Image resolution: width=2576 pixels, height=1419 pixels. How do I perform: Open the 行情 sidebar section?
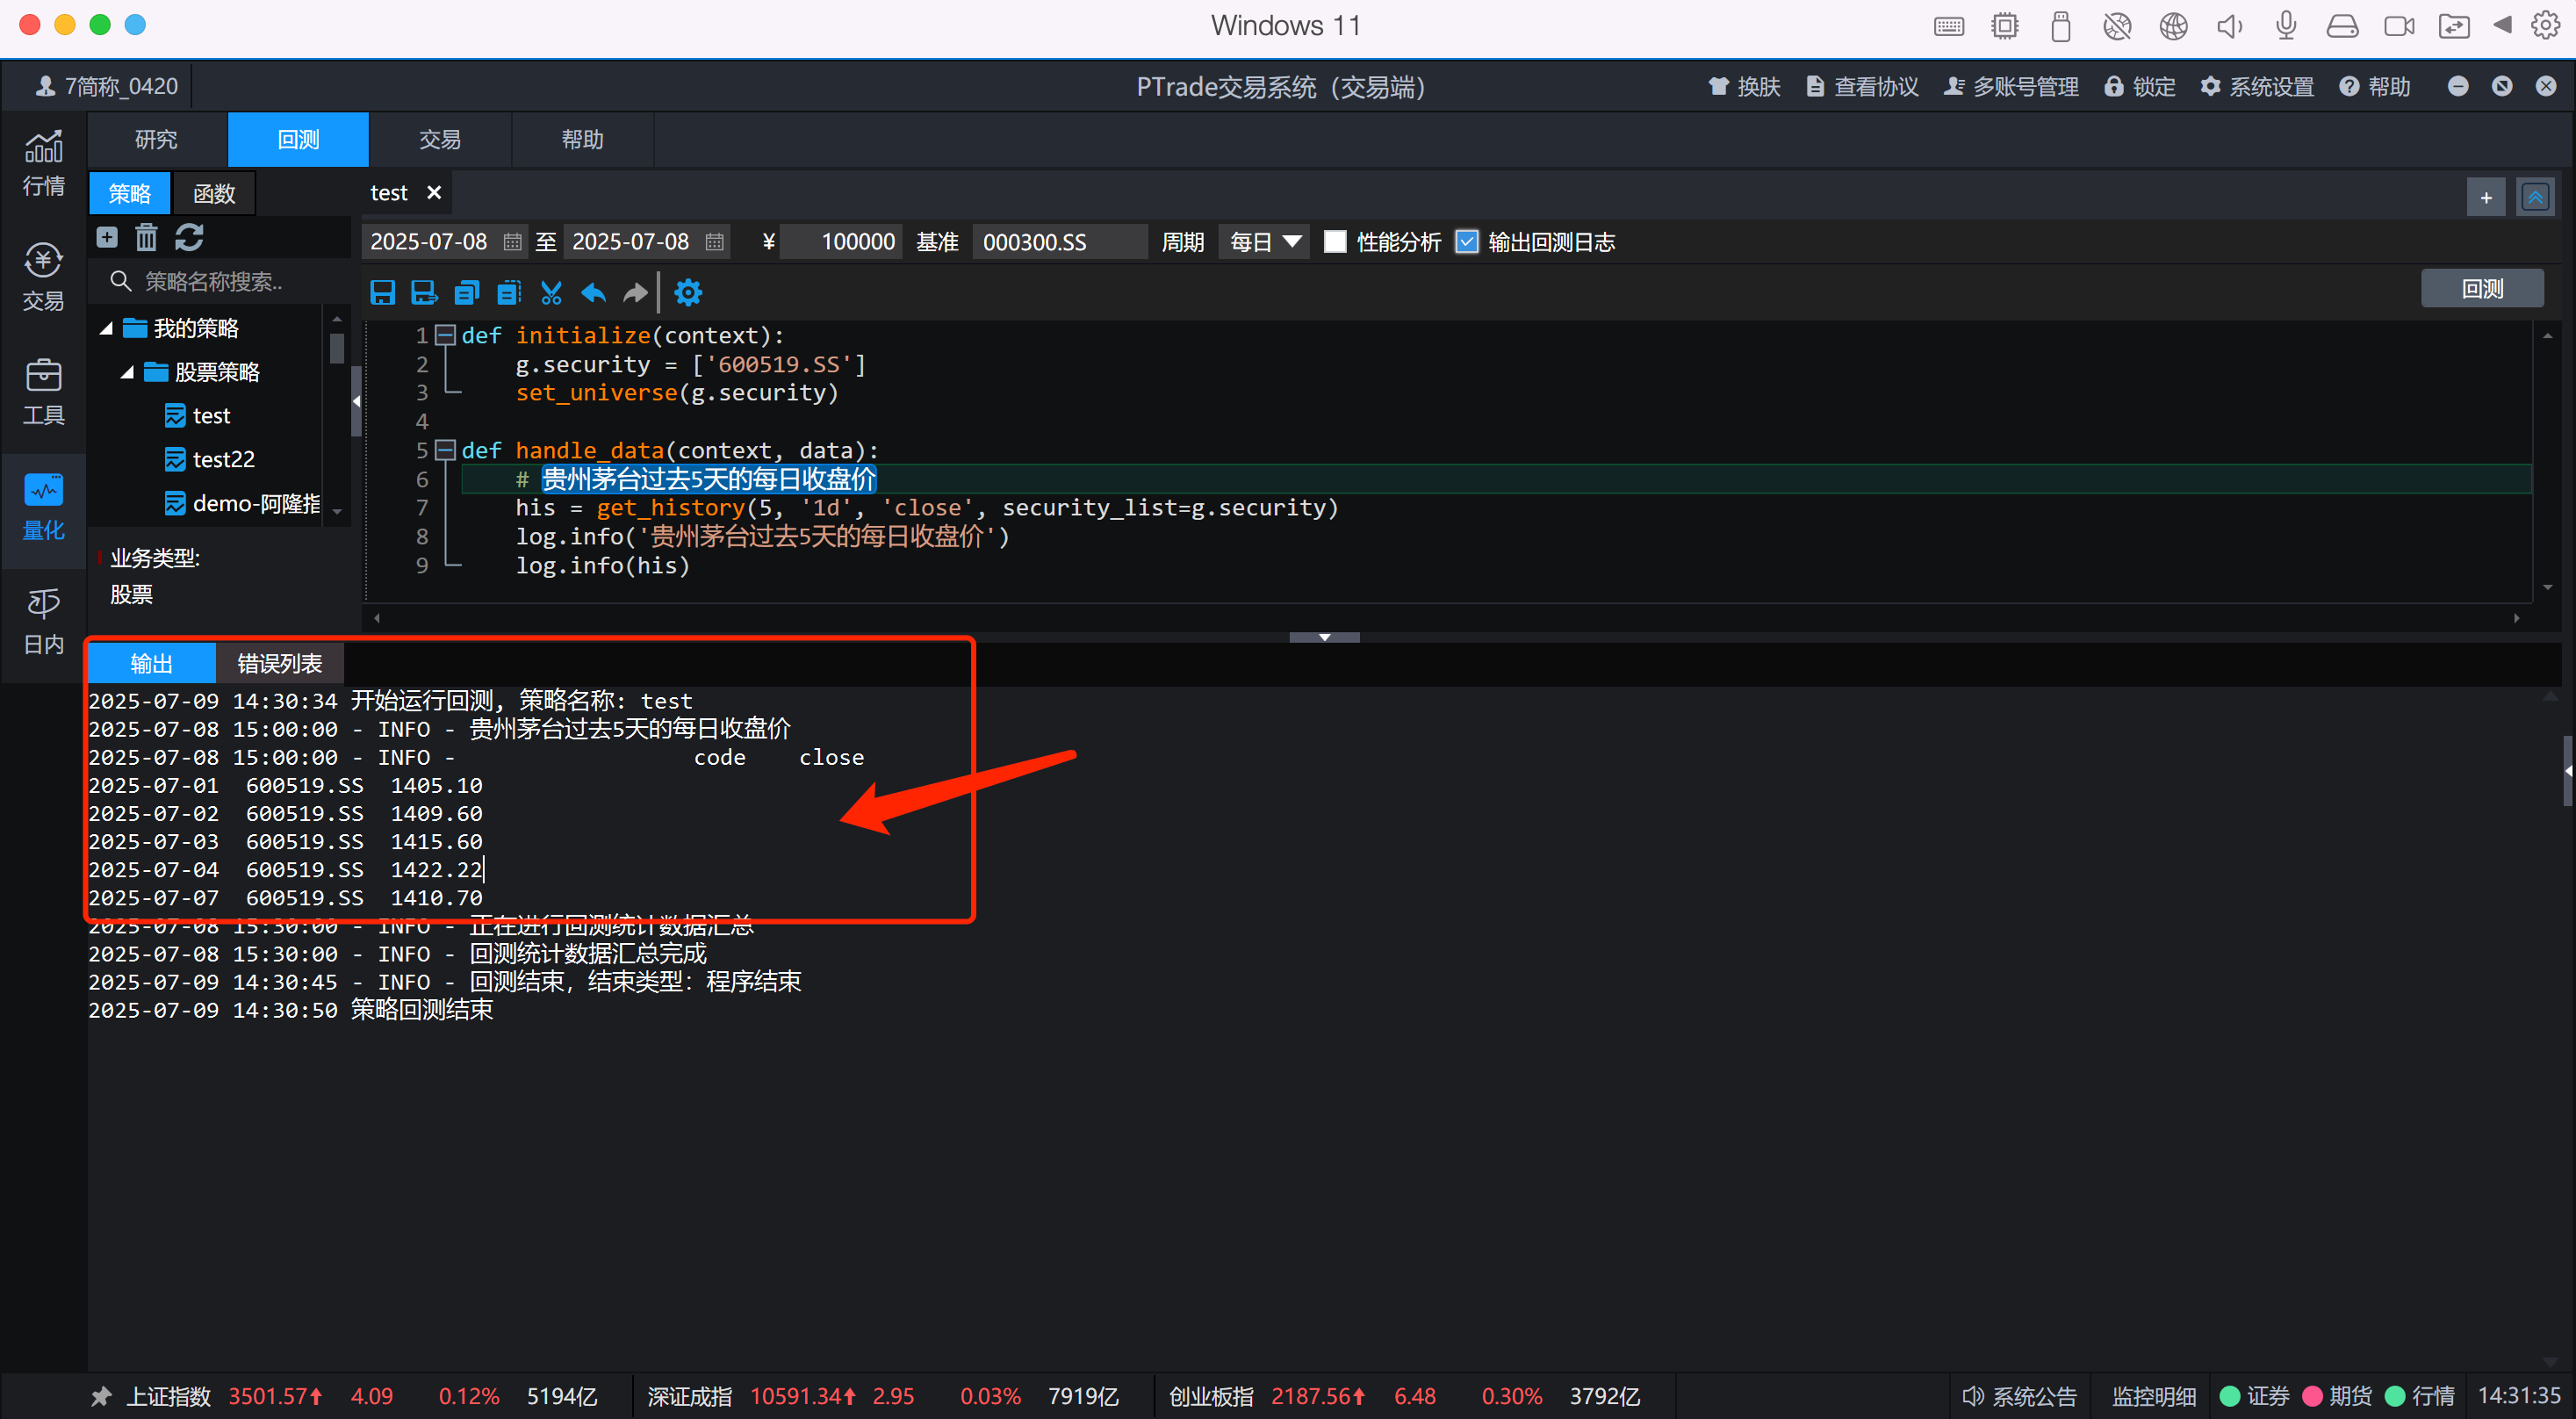[43, 163]
